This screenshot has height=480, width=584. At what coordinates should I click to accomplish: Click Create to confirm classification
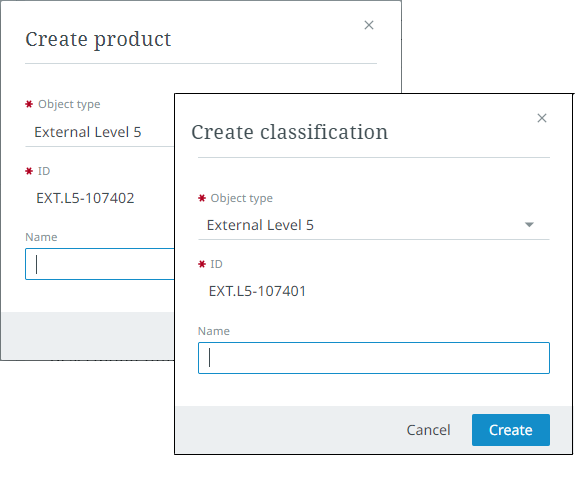tap(511, 430)
